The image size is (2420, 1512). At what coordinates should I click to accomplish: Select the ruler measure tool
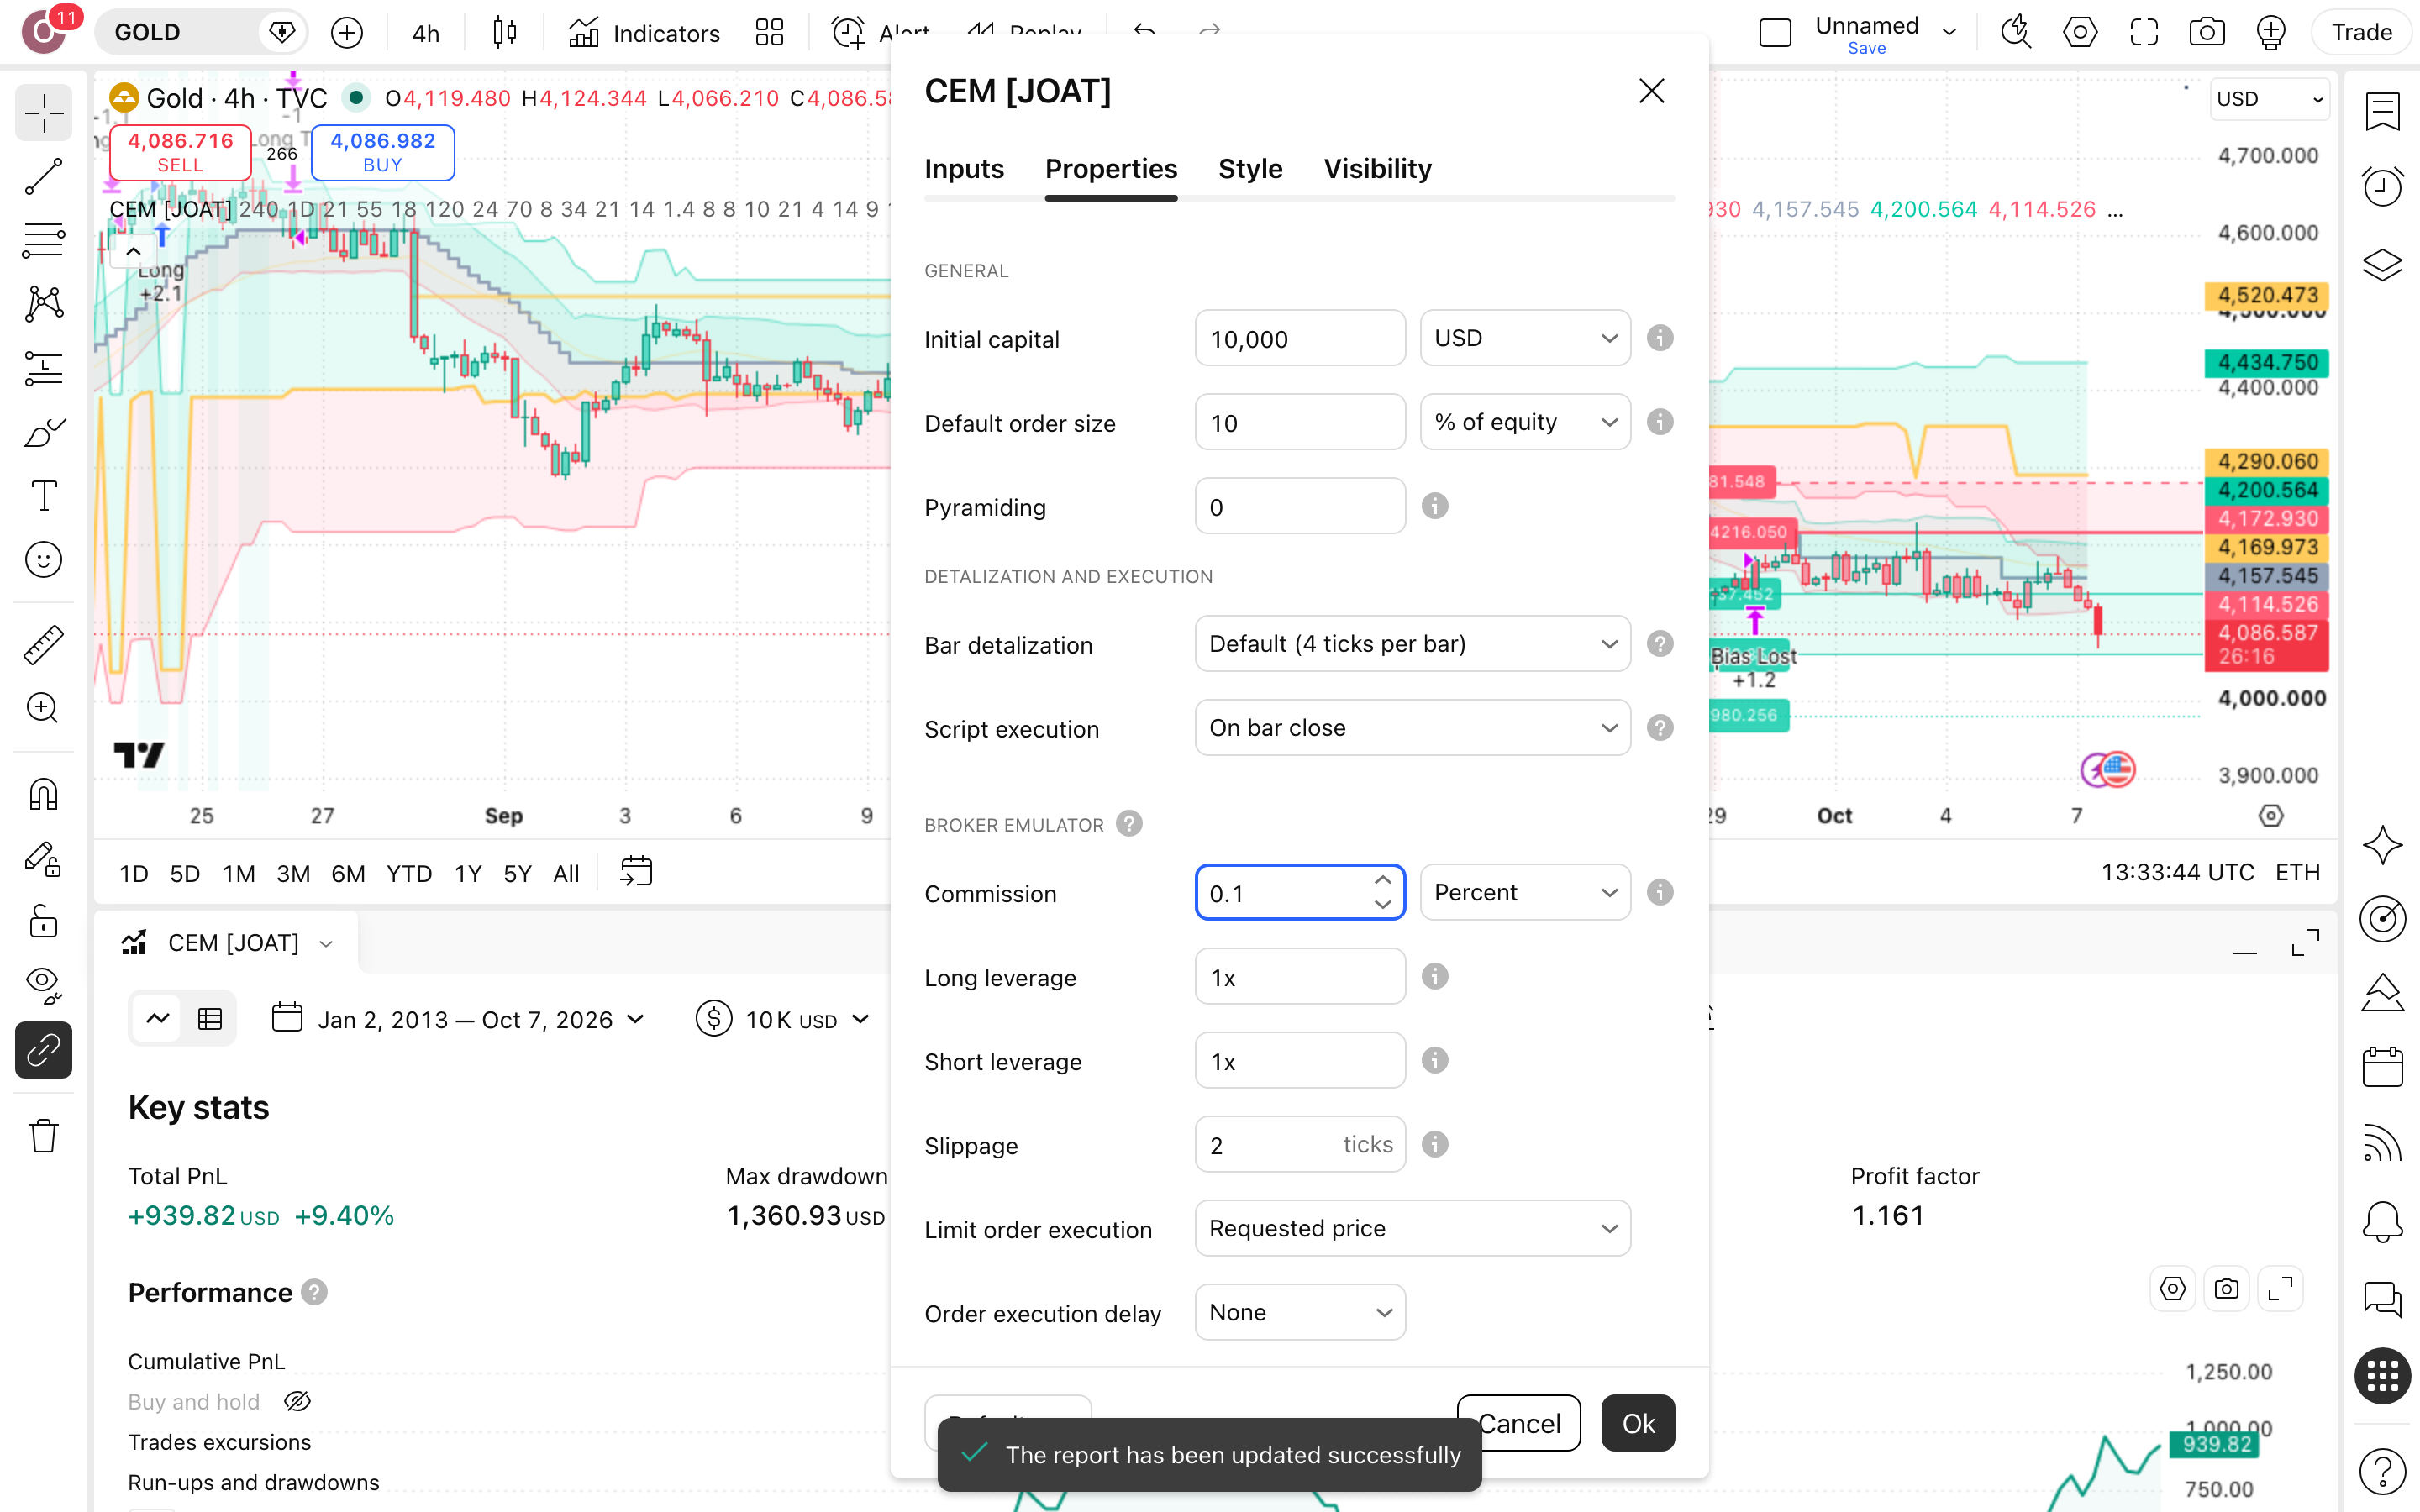[43, 645]
